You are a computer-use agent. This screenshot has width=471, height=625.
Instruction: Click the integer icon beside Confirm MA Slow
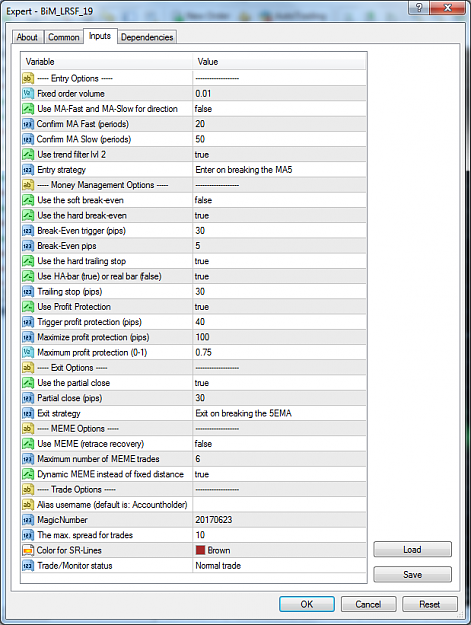(28, 139)
